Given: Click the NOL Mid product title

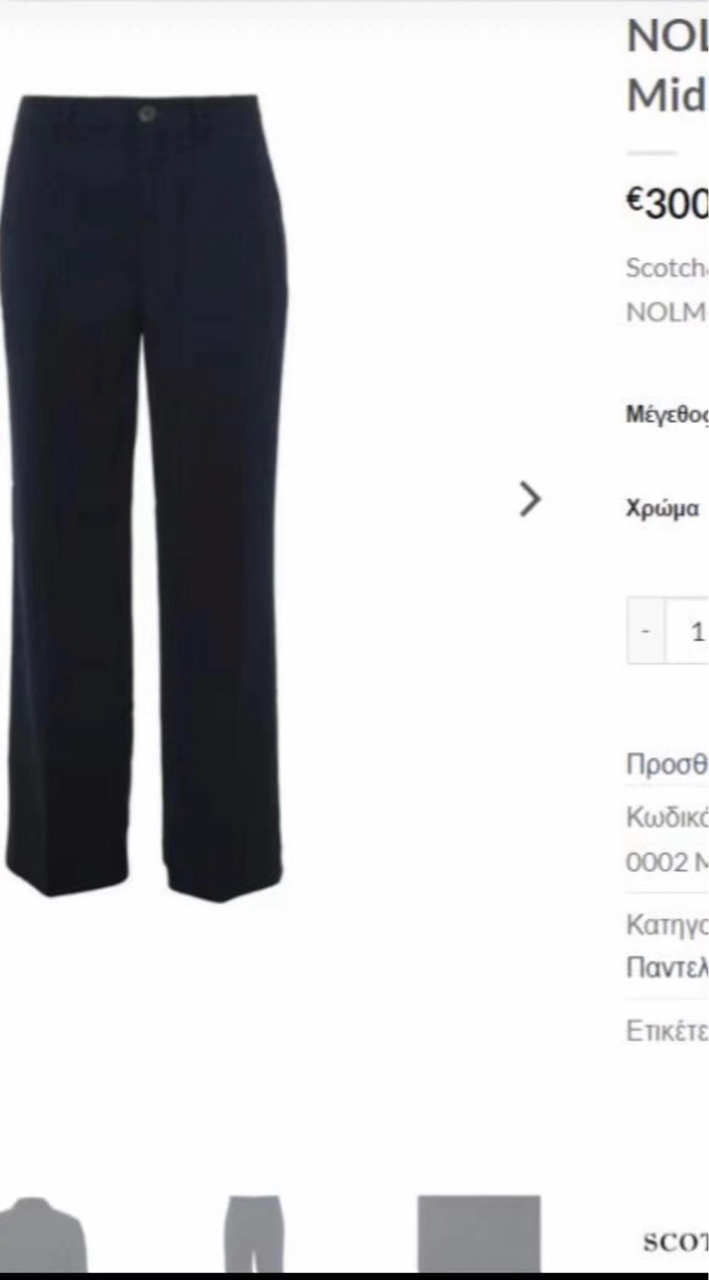Looking at the screenshot, I should [x=667, y=66].
